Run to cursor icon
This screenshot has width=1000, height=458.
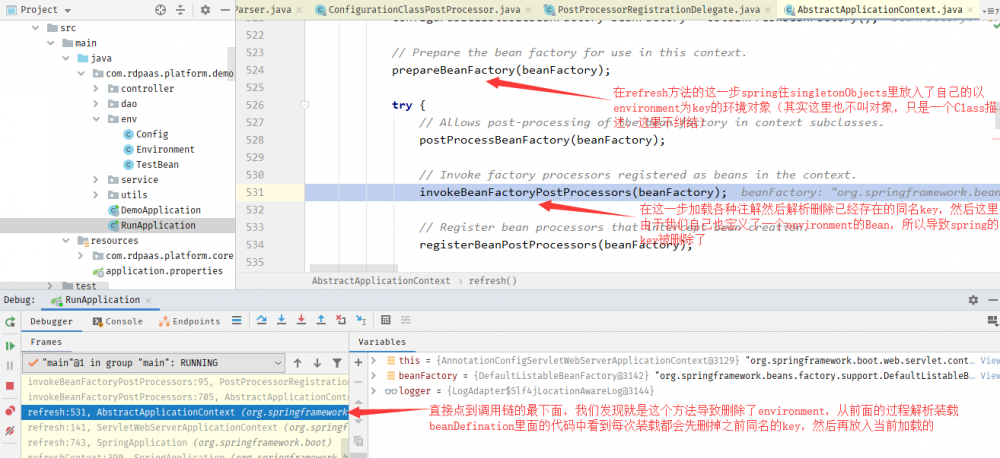(x=361, y=320)
